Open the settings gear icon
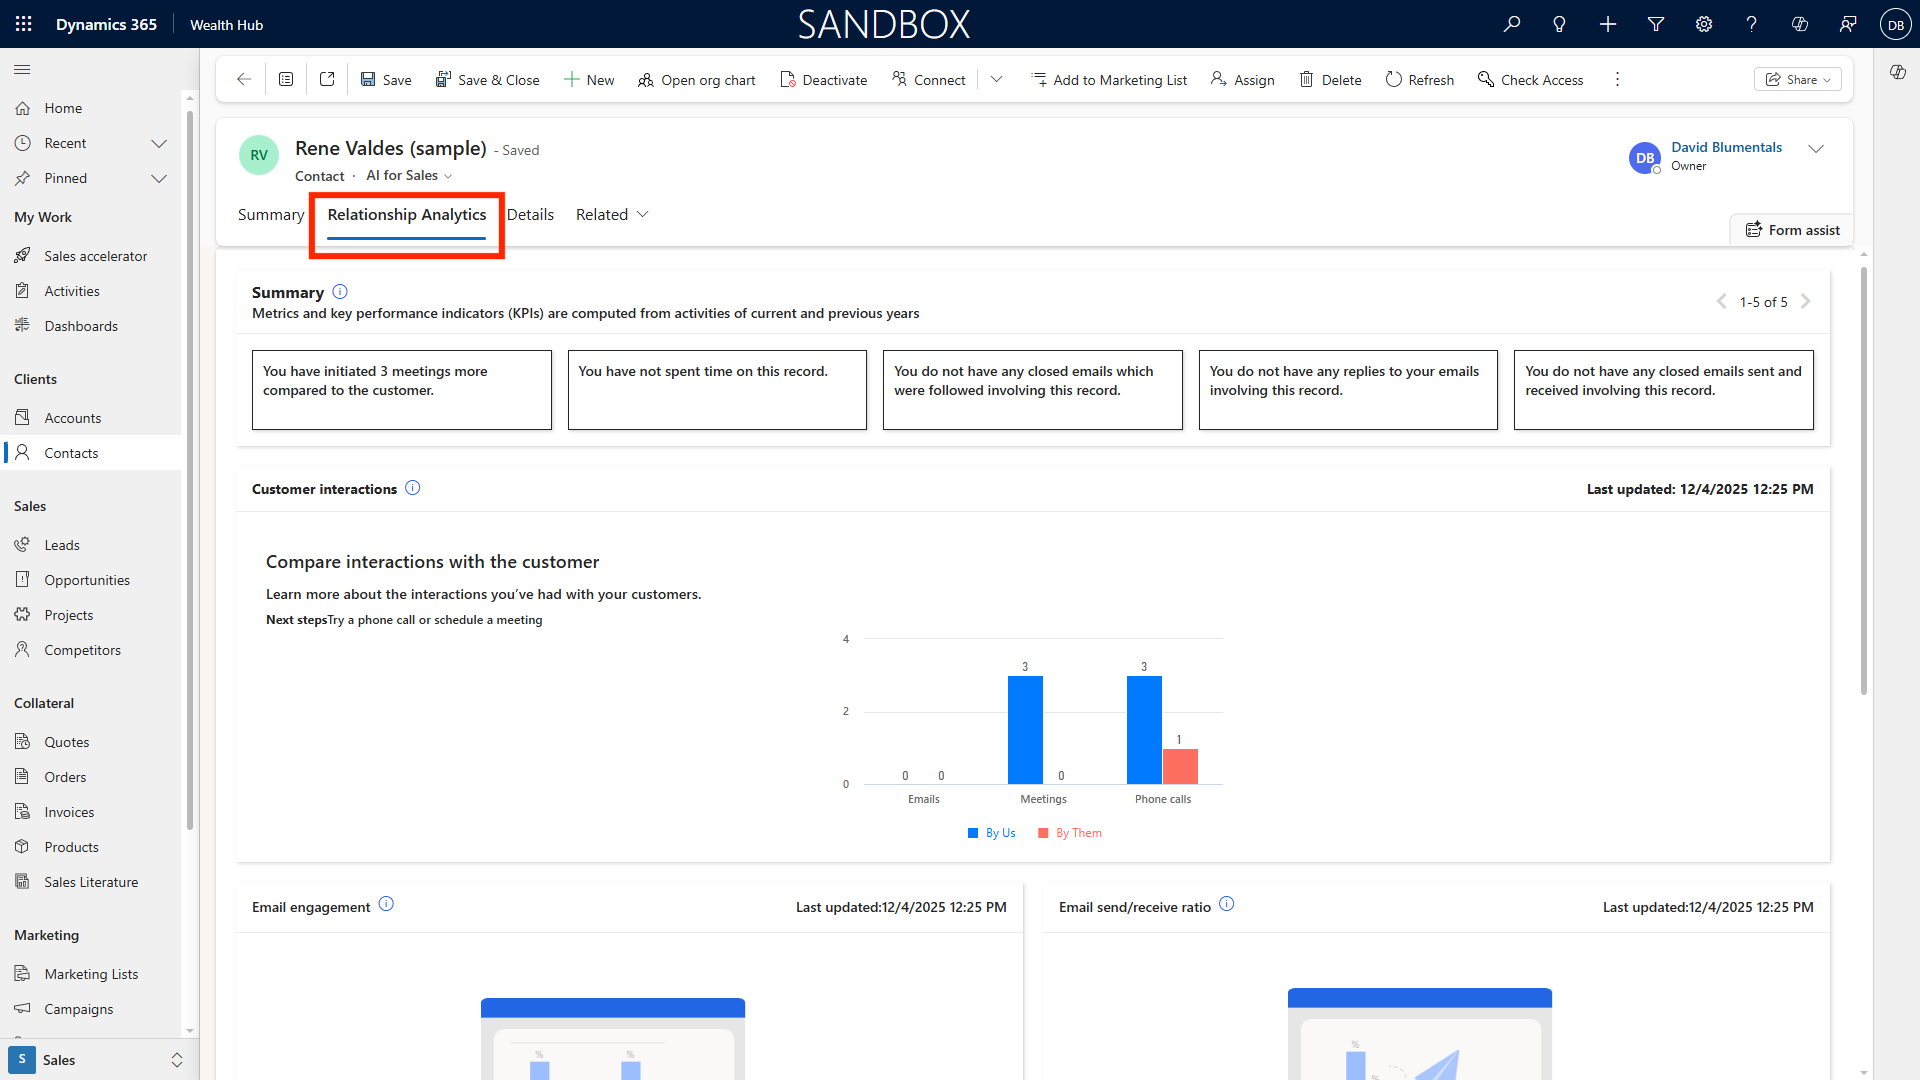The image size is (1920, 1080). (x=1704, y=24)
